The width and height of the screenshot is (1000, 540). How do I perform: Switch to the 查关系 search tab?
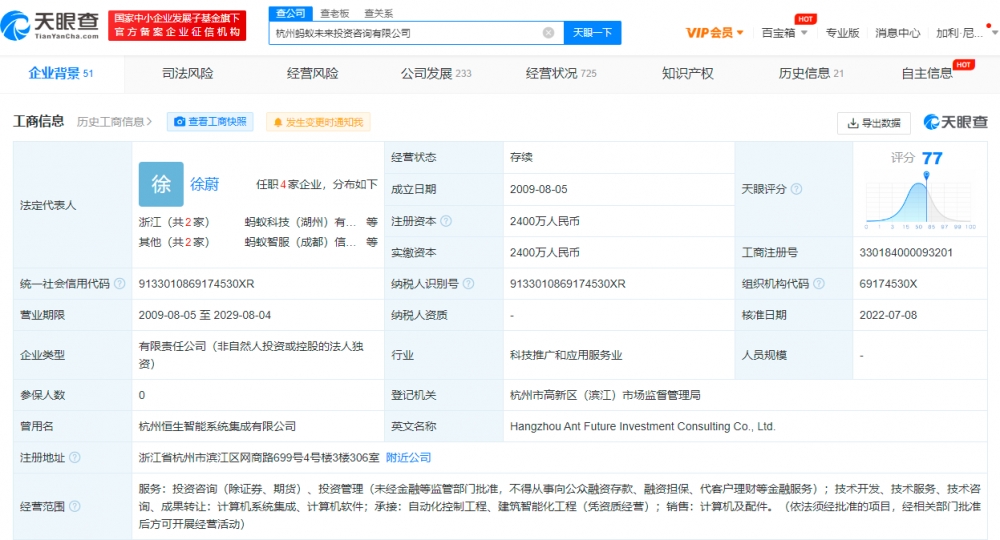pos(378,13)
